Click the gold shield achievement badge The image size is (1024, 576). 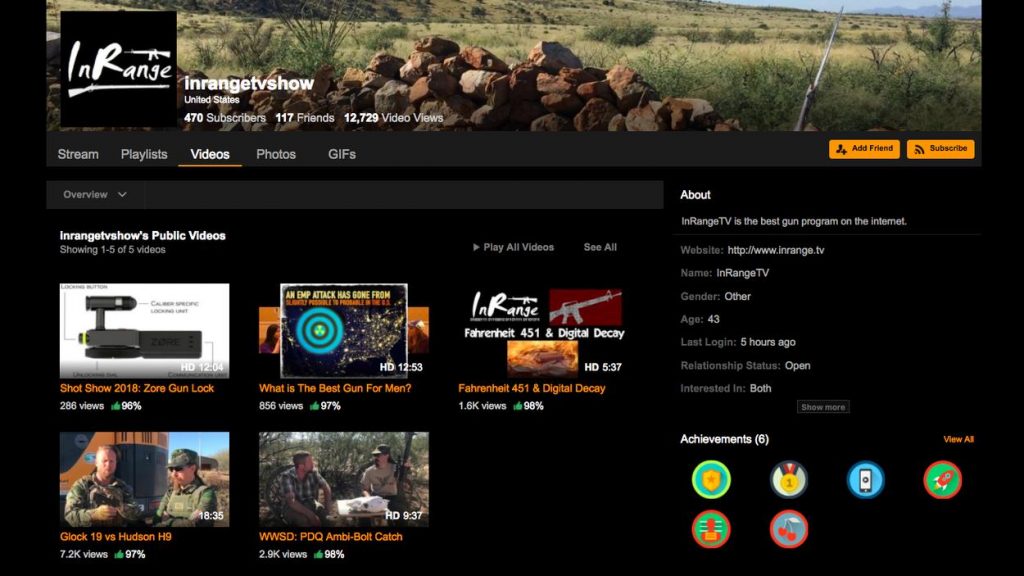[x=711, y=480]
